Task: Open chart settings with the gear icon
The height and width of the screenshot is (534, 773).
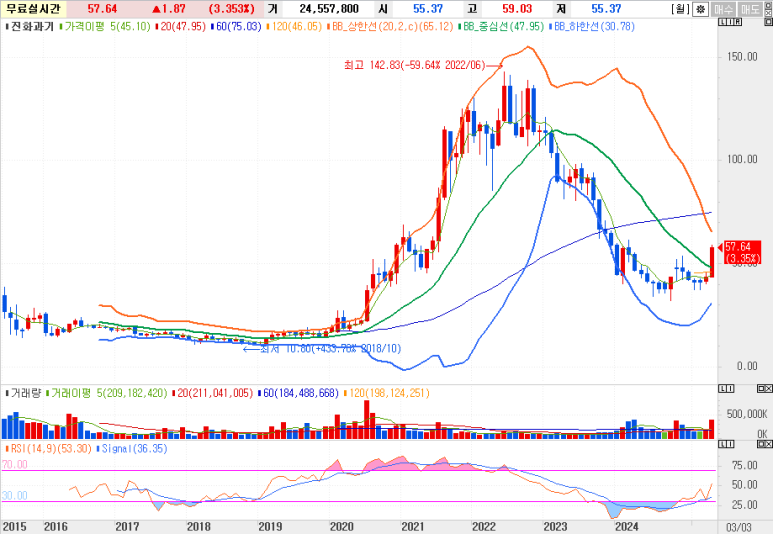Action: pyautogui.click(x=701, y=9)
